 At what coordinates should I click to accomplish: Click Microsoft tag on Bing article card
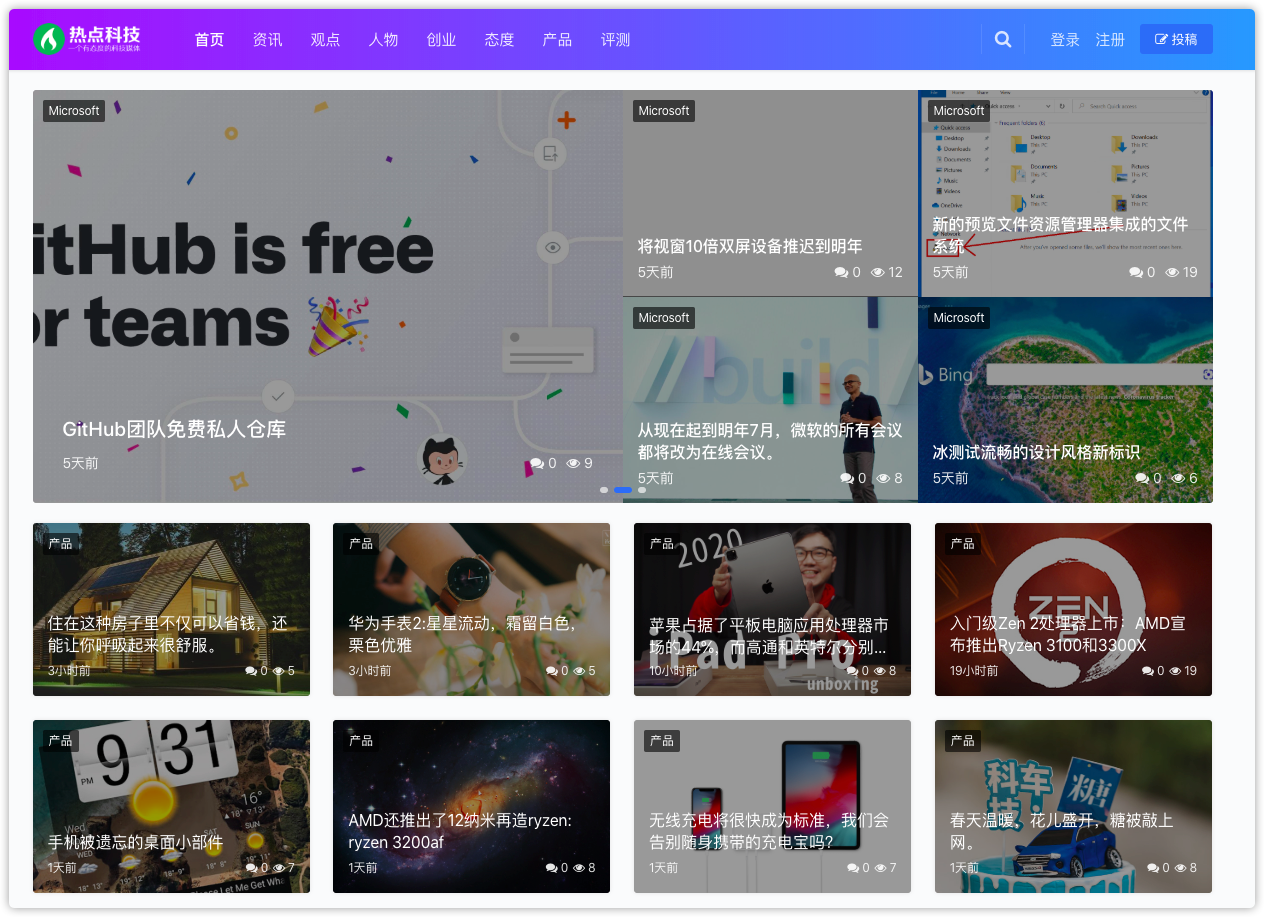click(959, 318)
